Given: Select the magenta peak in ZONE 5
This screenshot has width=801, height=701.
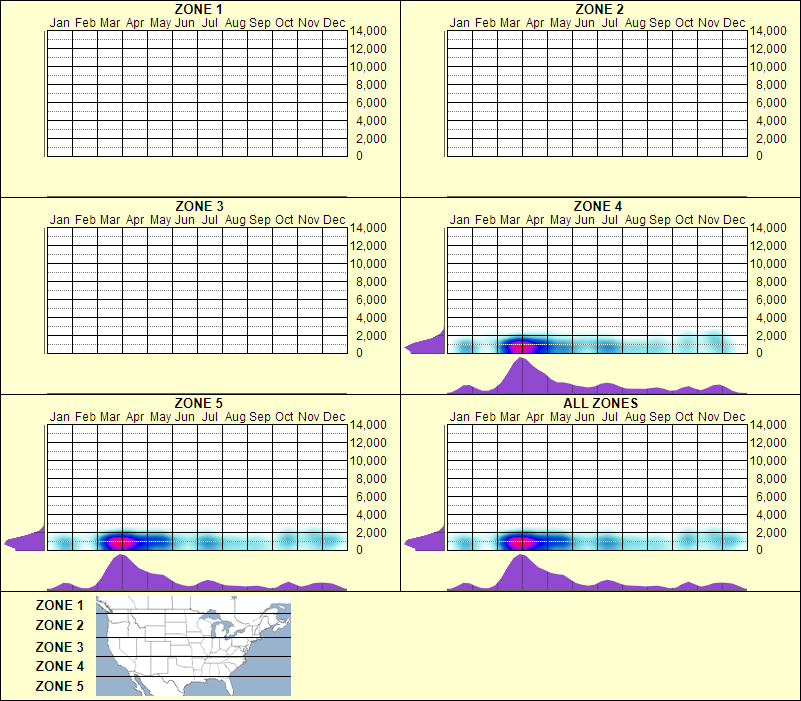Looking at the screenshot, I should pos(122,540).
